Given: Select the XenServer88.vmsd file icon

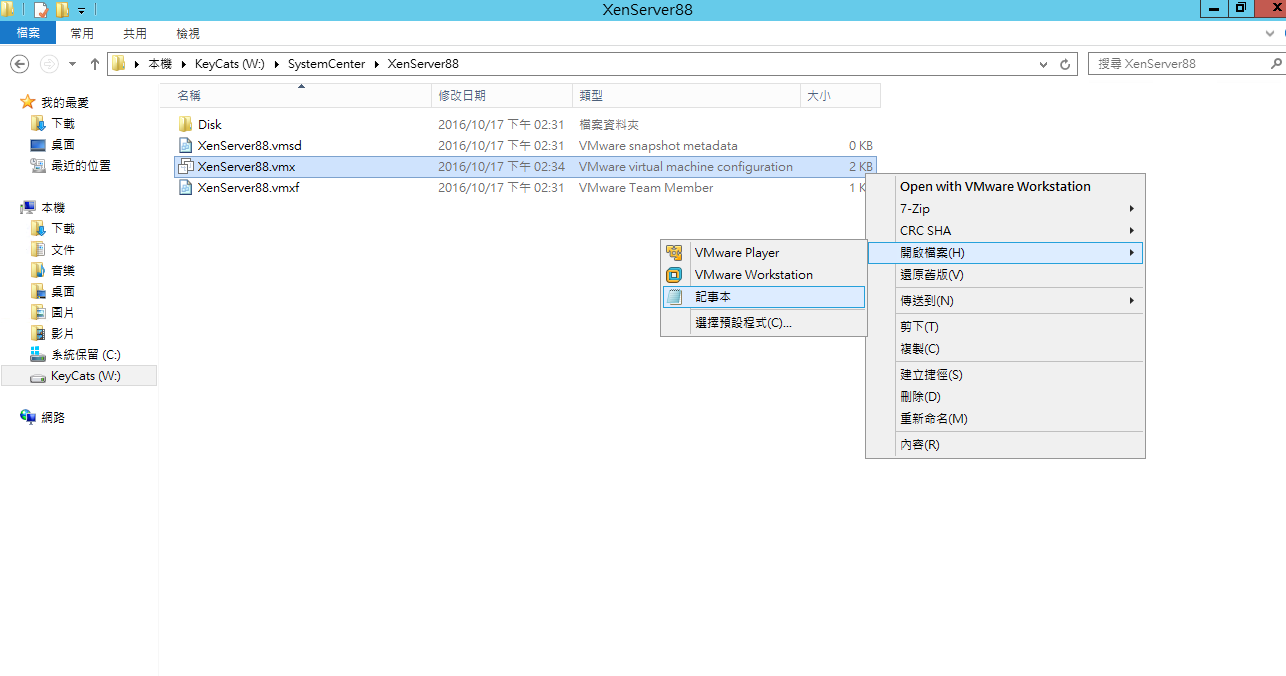Looking at the screenshot, I should tap(185, 146).
